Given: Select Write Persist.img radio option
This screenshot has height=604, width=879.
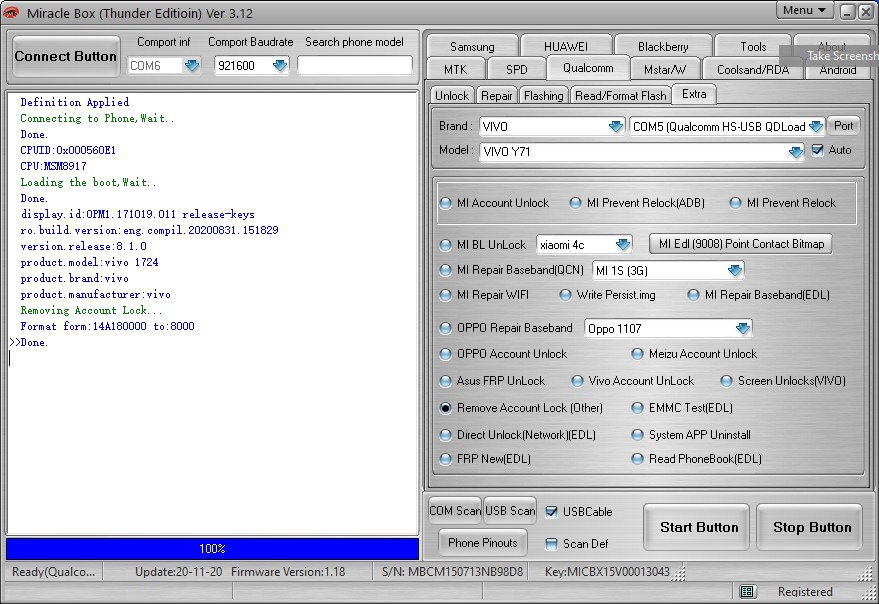Looking at the screenshot, I should coord(565,295).
